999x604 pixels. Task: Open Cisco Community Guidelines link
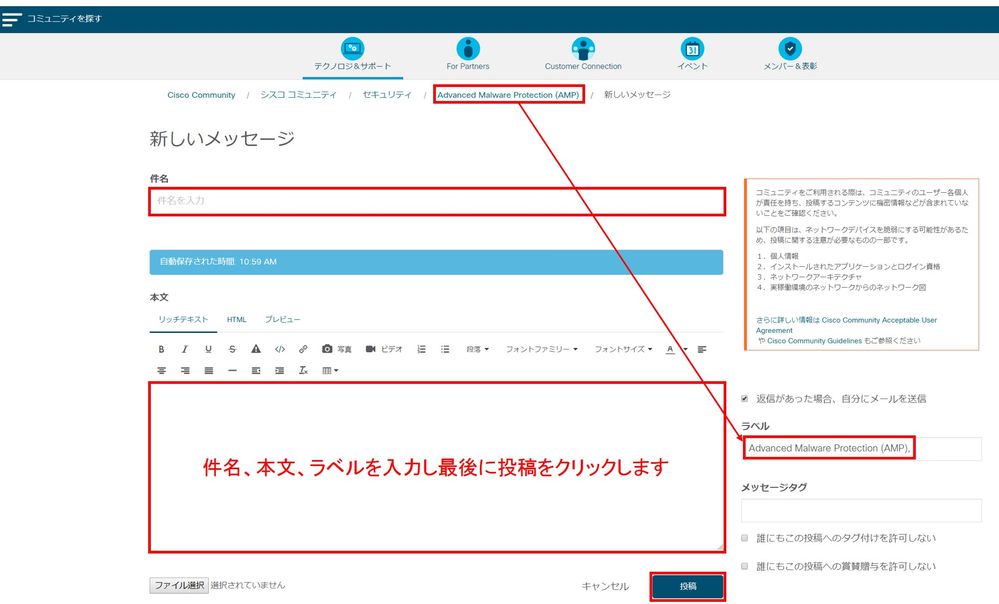pos(814,341)
